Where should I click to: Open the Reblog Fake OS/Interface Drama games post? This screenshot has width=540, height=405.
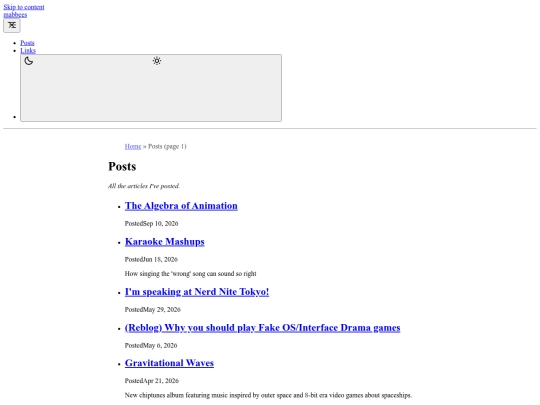pos(262,328)
